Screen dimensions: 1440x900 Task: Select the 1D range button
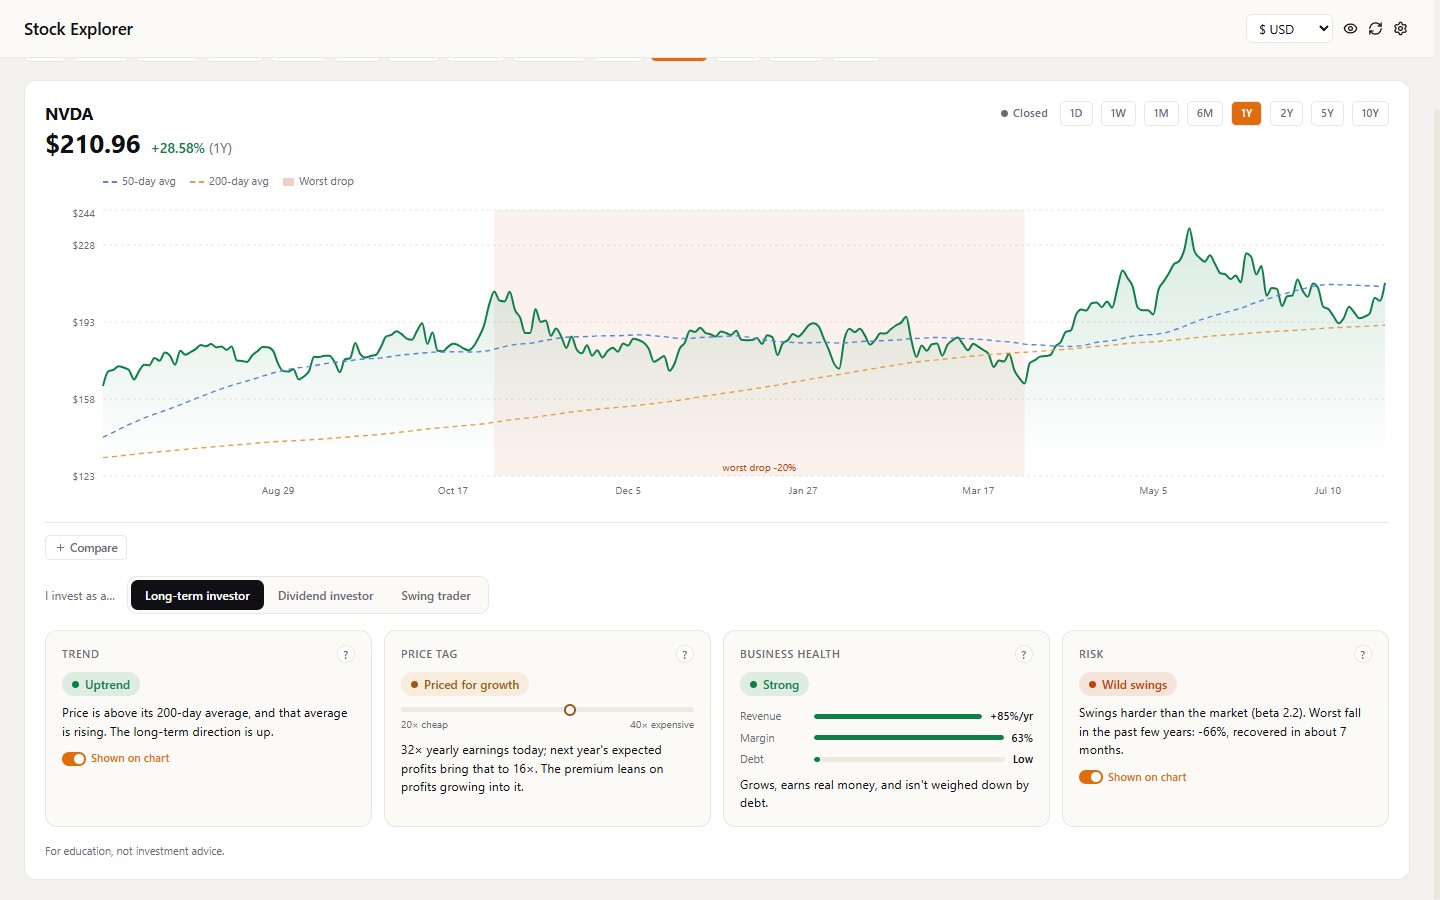tap(1076, 113)
